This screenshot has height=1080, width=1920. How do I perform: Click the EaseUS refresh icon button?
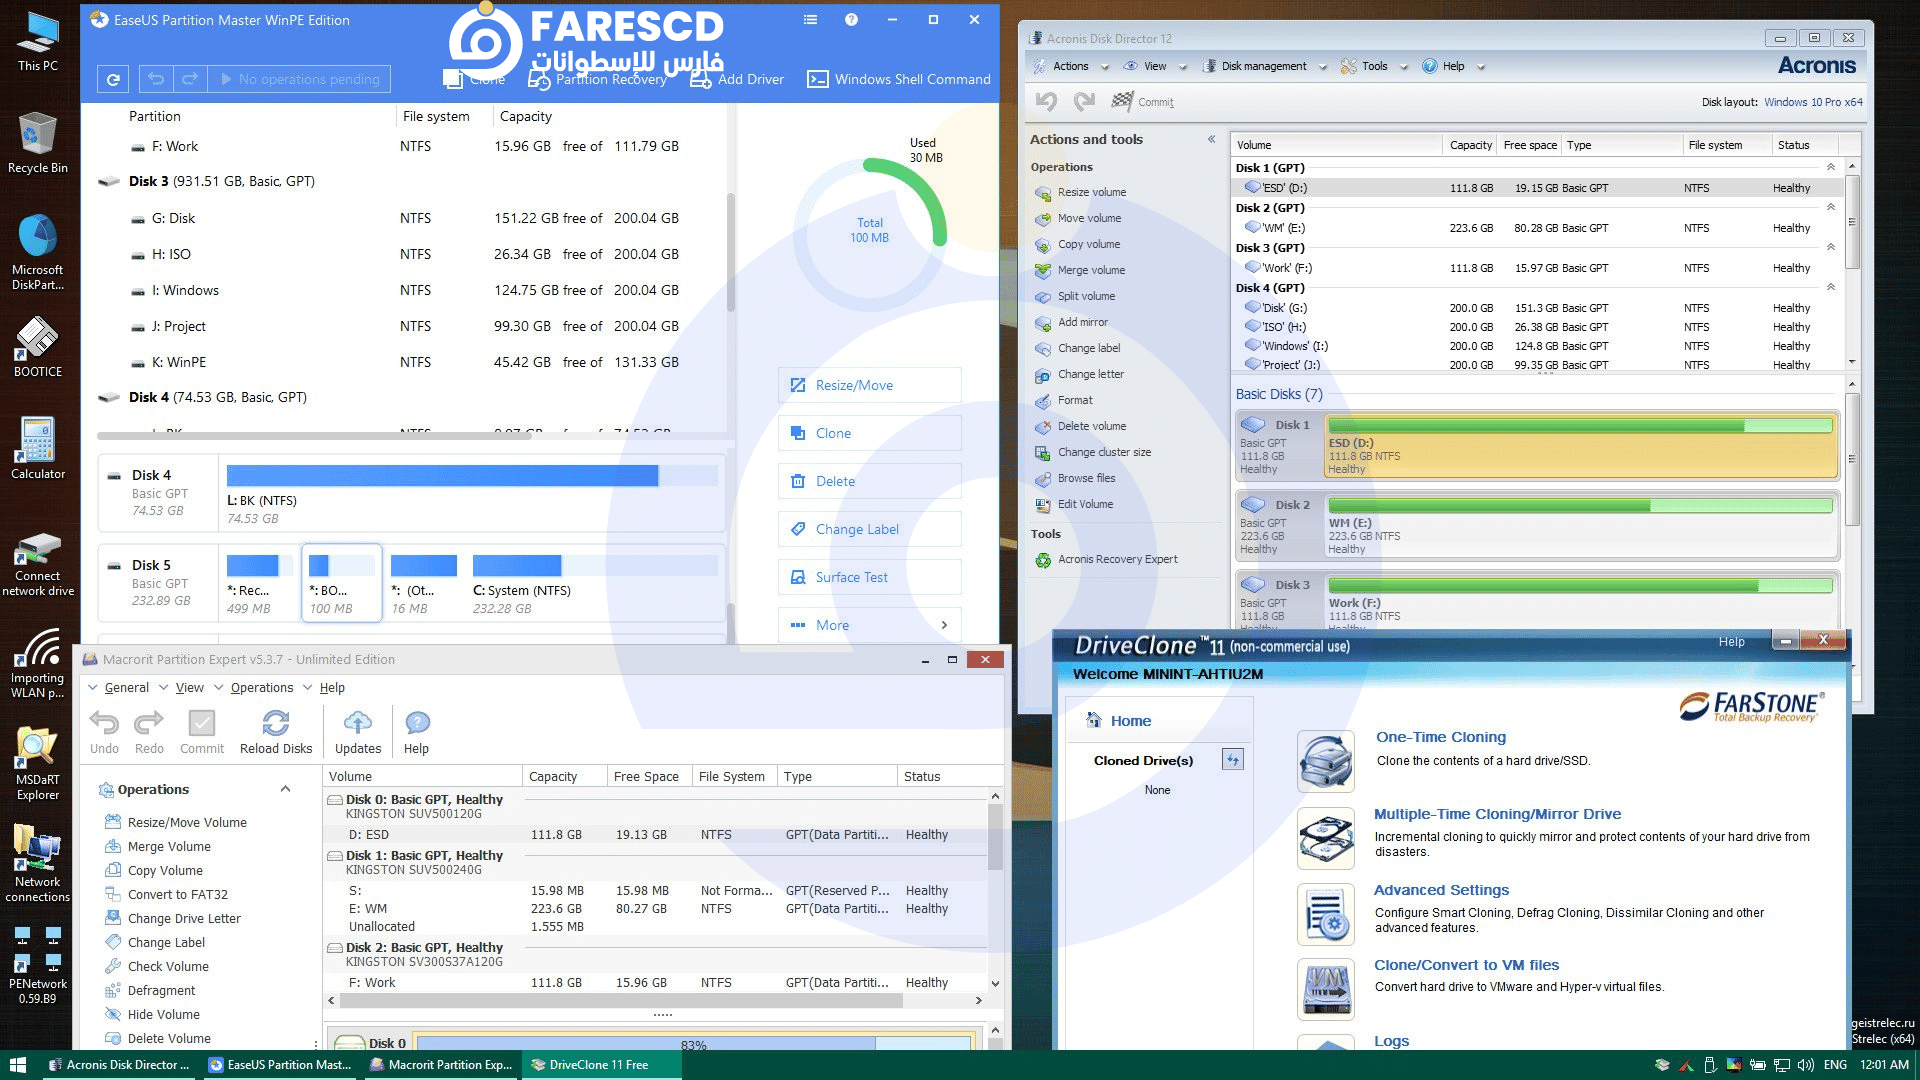point(113,79)
